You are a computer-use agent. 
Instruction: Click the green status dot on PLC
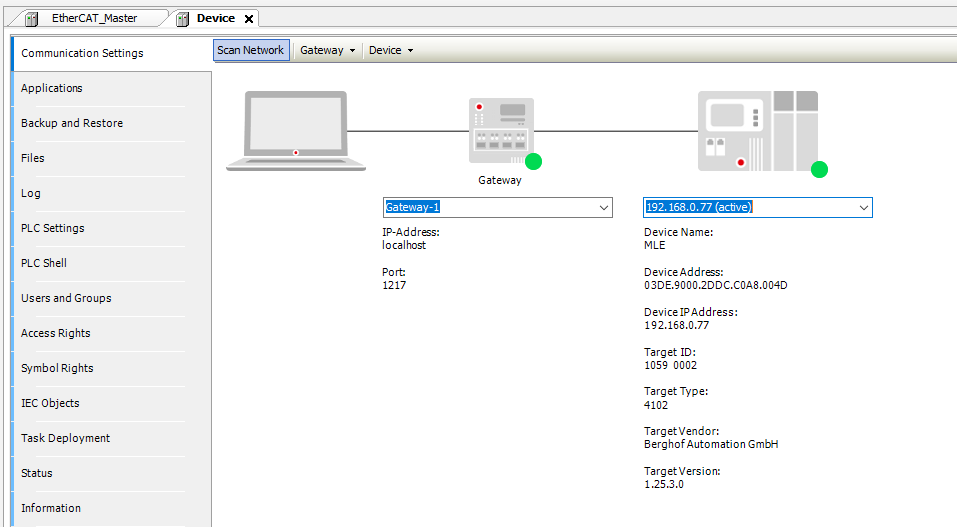819,169
